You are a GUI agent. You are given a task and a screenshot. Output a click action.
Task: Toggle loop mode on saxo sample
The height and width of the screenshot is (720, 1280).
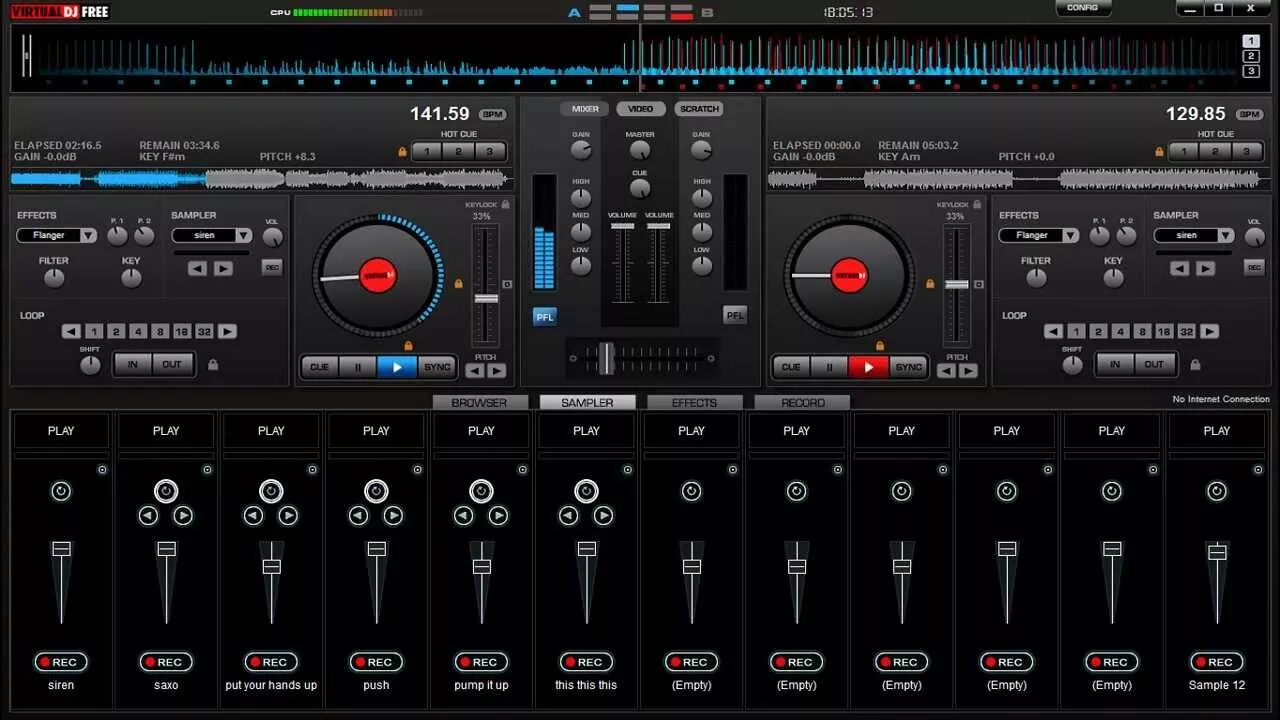coord(166,491)
